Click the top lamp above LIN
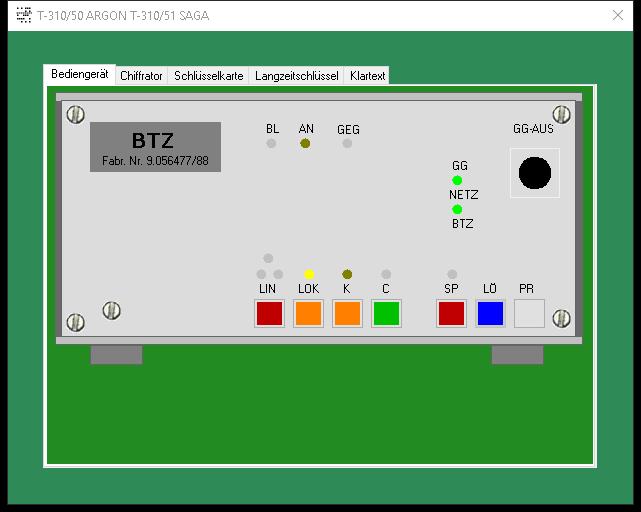The image size is (641, 512). pyautogui.click(x=268, y=258)
